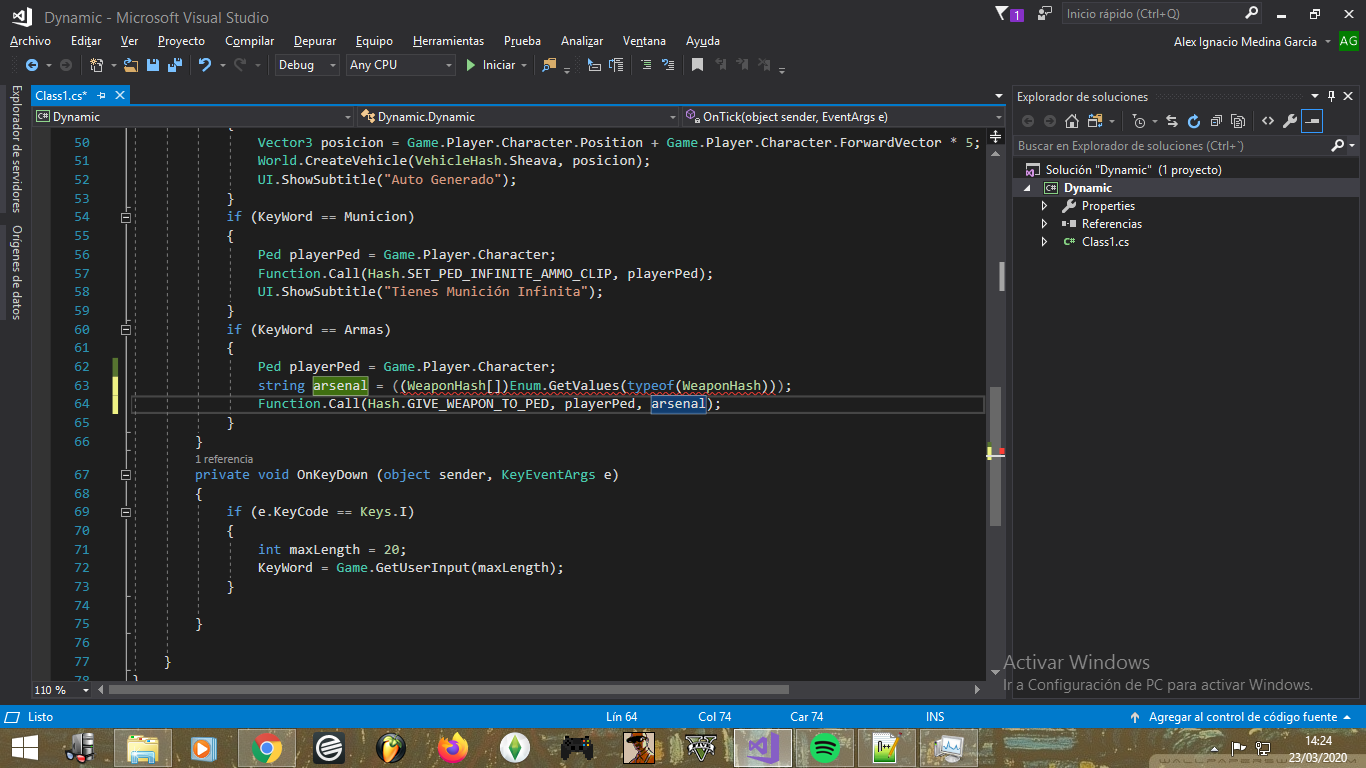Collapse the Dynamic project node

pyautogui.click(x=1027, y=188)
